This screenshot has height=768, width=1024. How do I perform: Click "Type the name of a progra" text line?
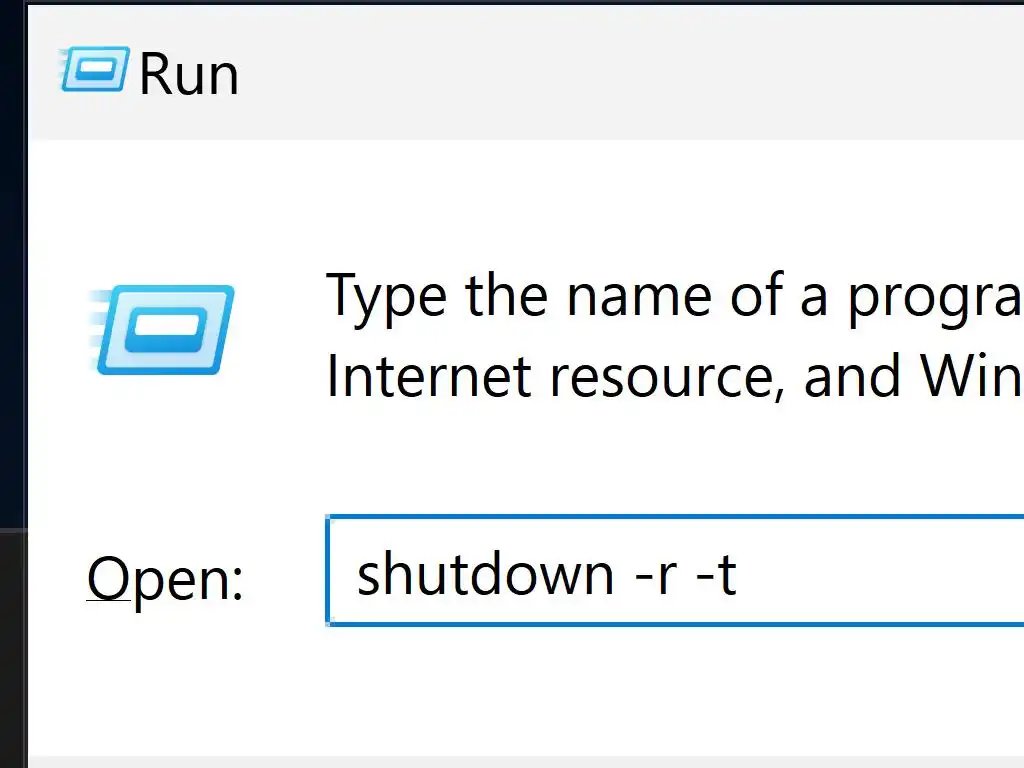tap(675, 296)
